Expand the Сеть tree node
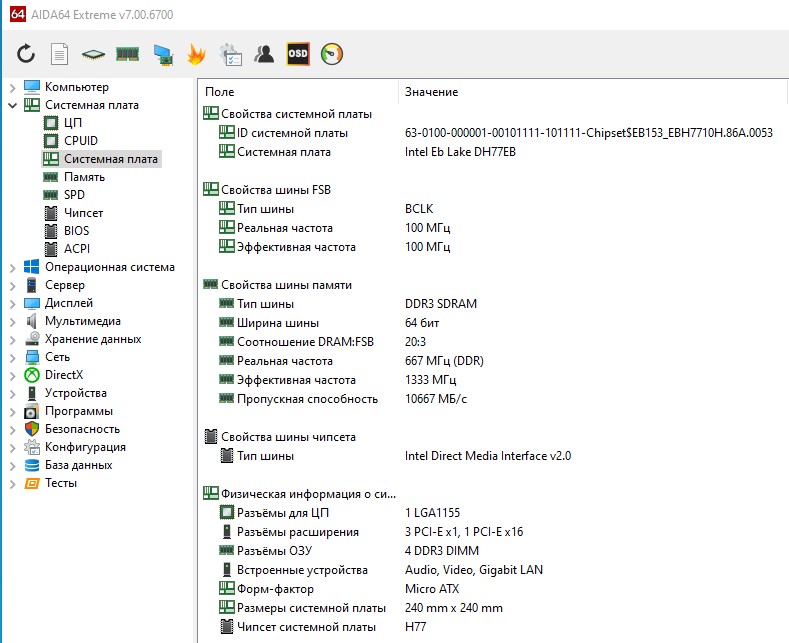The height and width of the screenshot is (643, 789). pyautogui.click(x=13, y=358)
